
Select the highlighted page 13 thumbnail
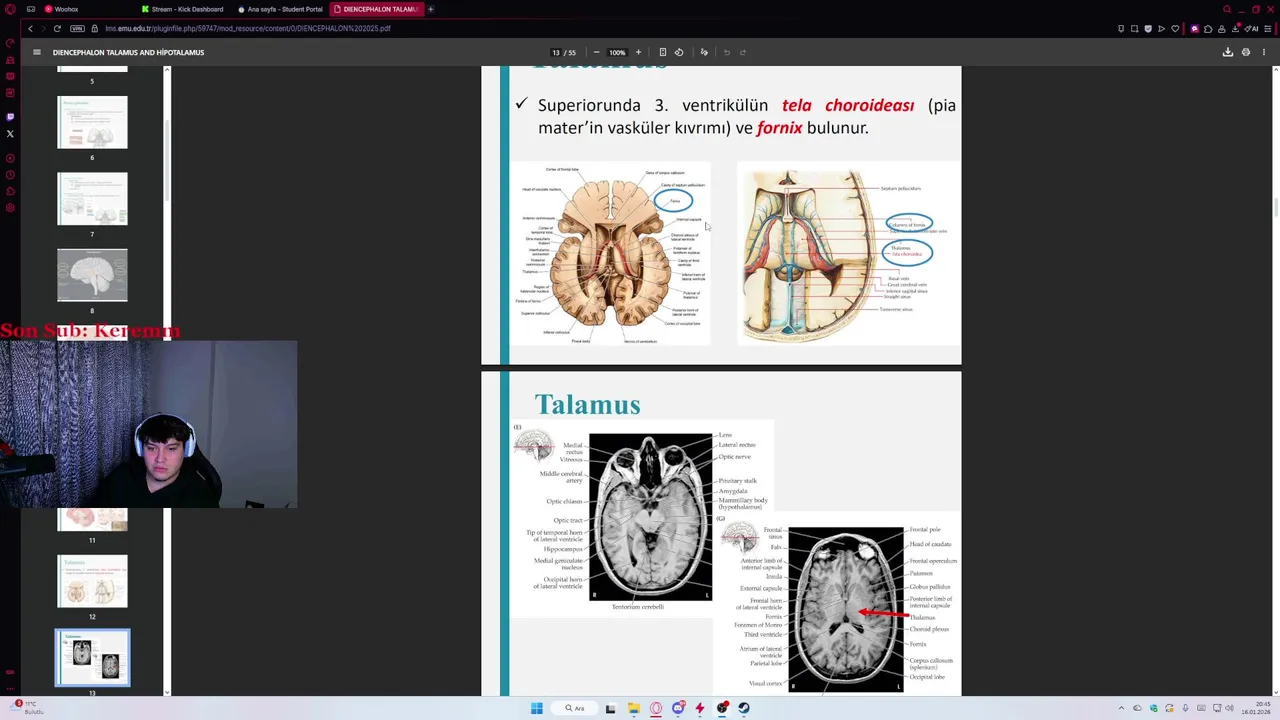pyautogui.click(x=92, y=658)
